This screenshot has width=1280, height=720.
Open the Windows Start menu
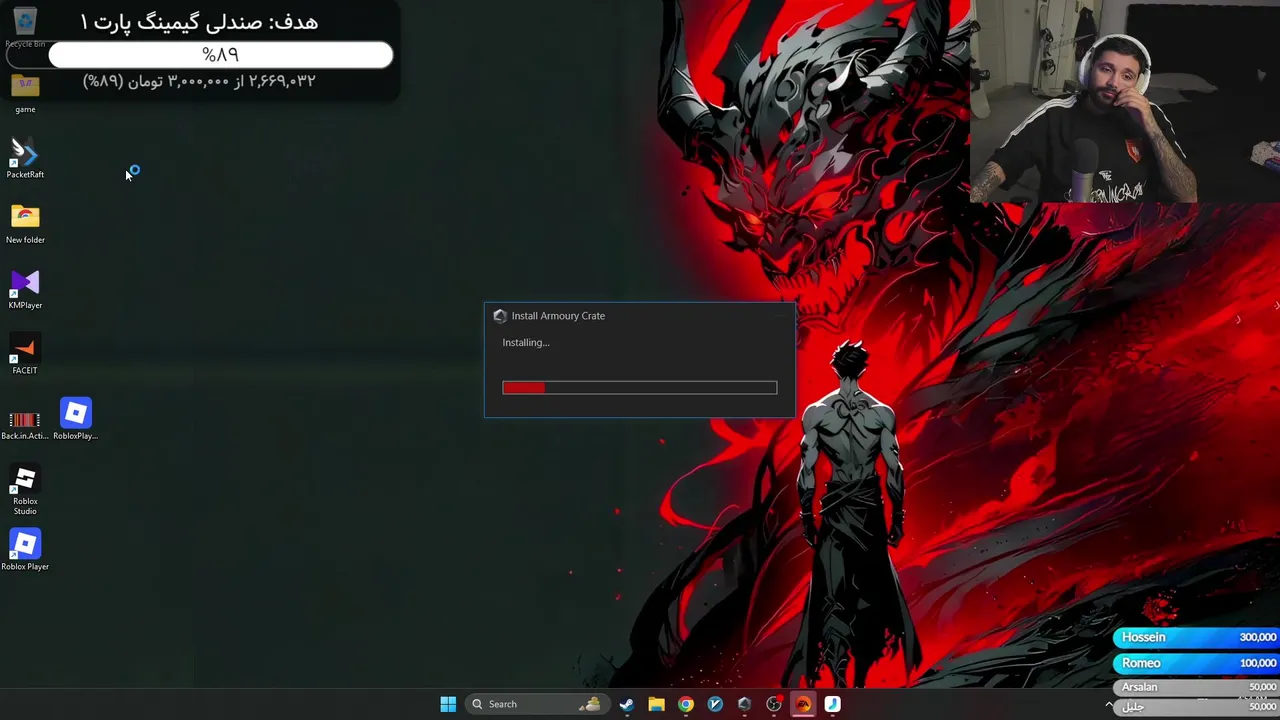point(448,704)
